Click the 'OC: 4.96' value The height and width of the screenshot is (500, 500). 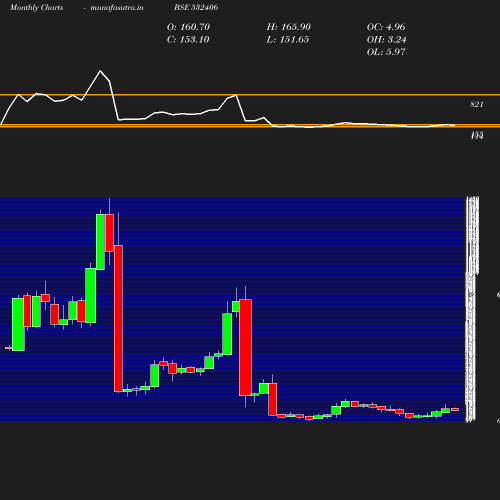386,27
